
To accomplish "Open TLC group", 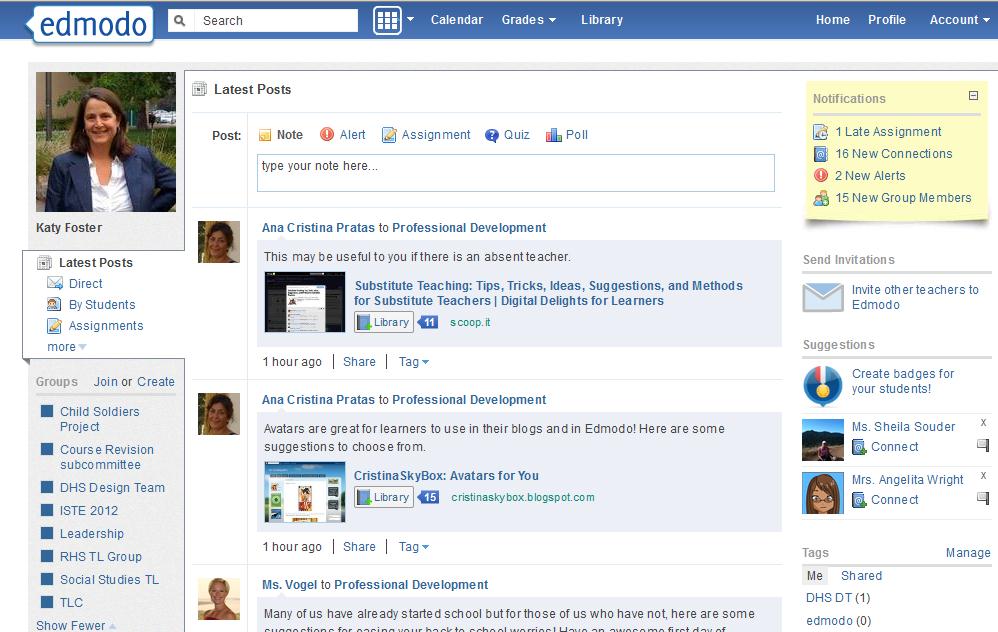I will pyautogui.click(x=71, y=602).
